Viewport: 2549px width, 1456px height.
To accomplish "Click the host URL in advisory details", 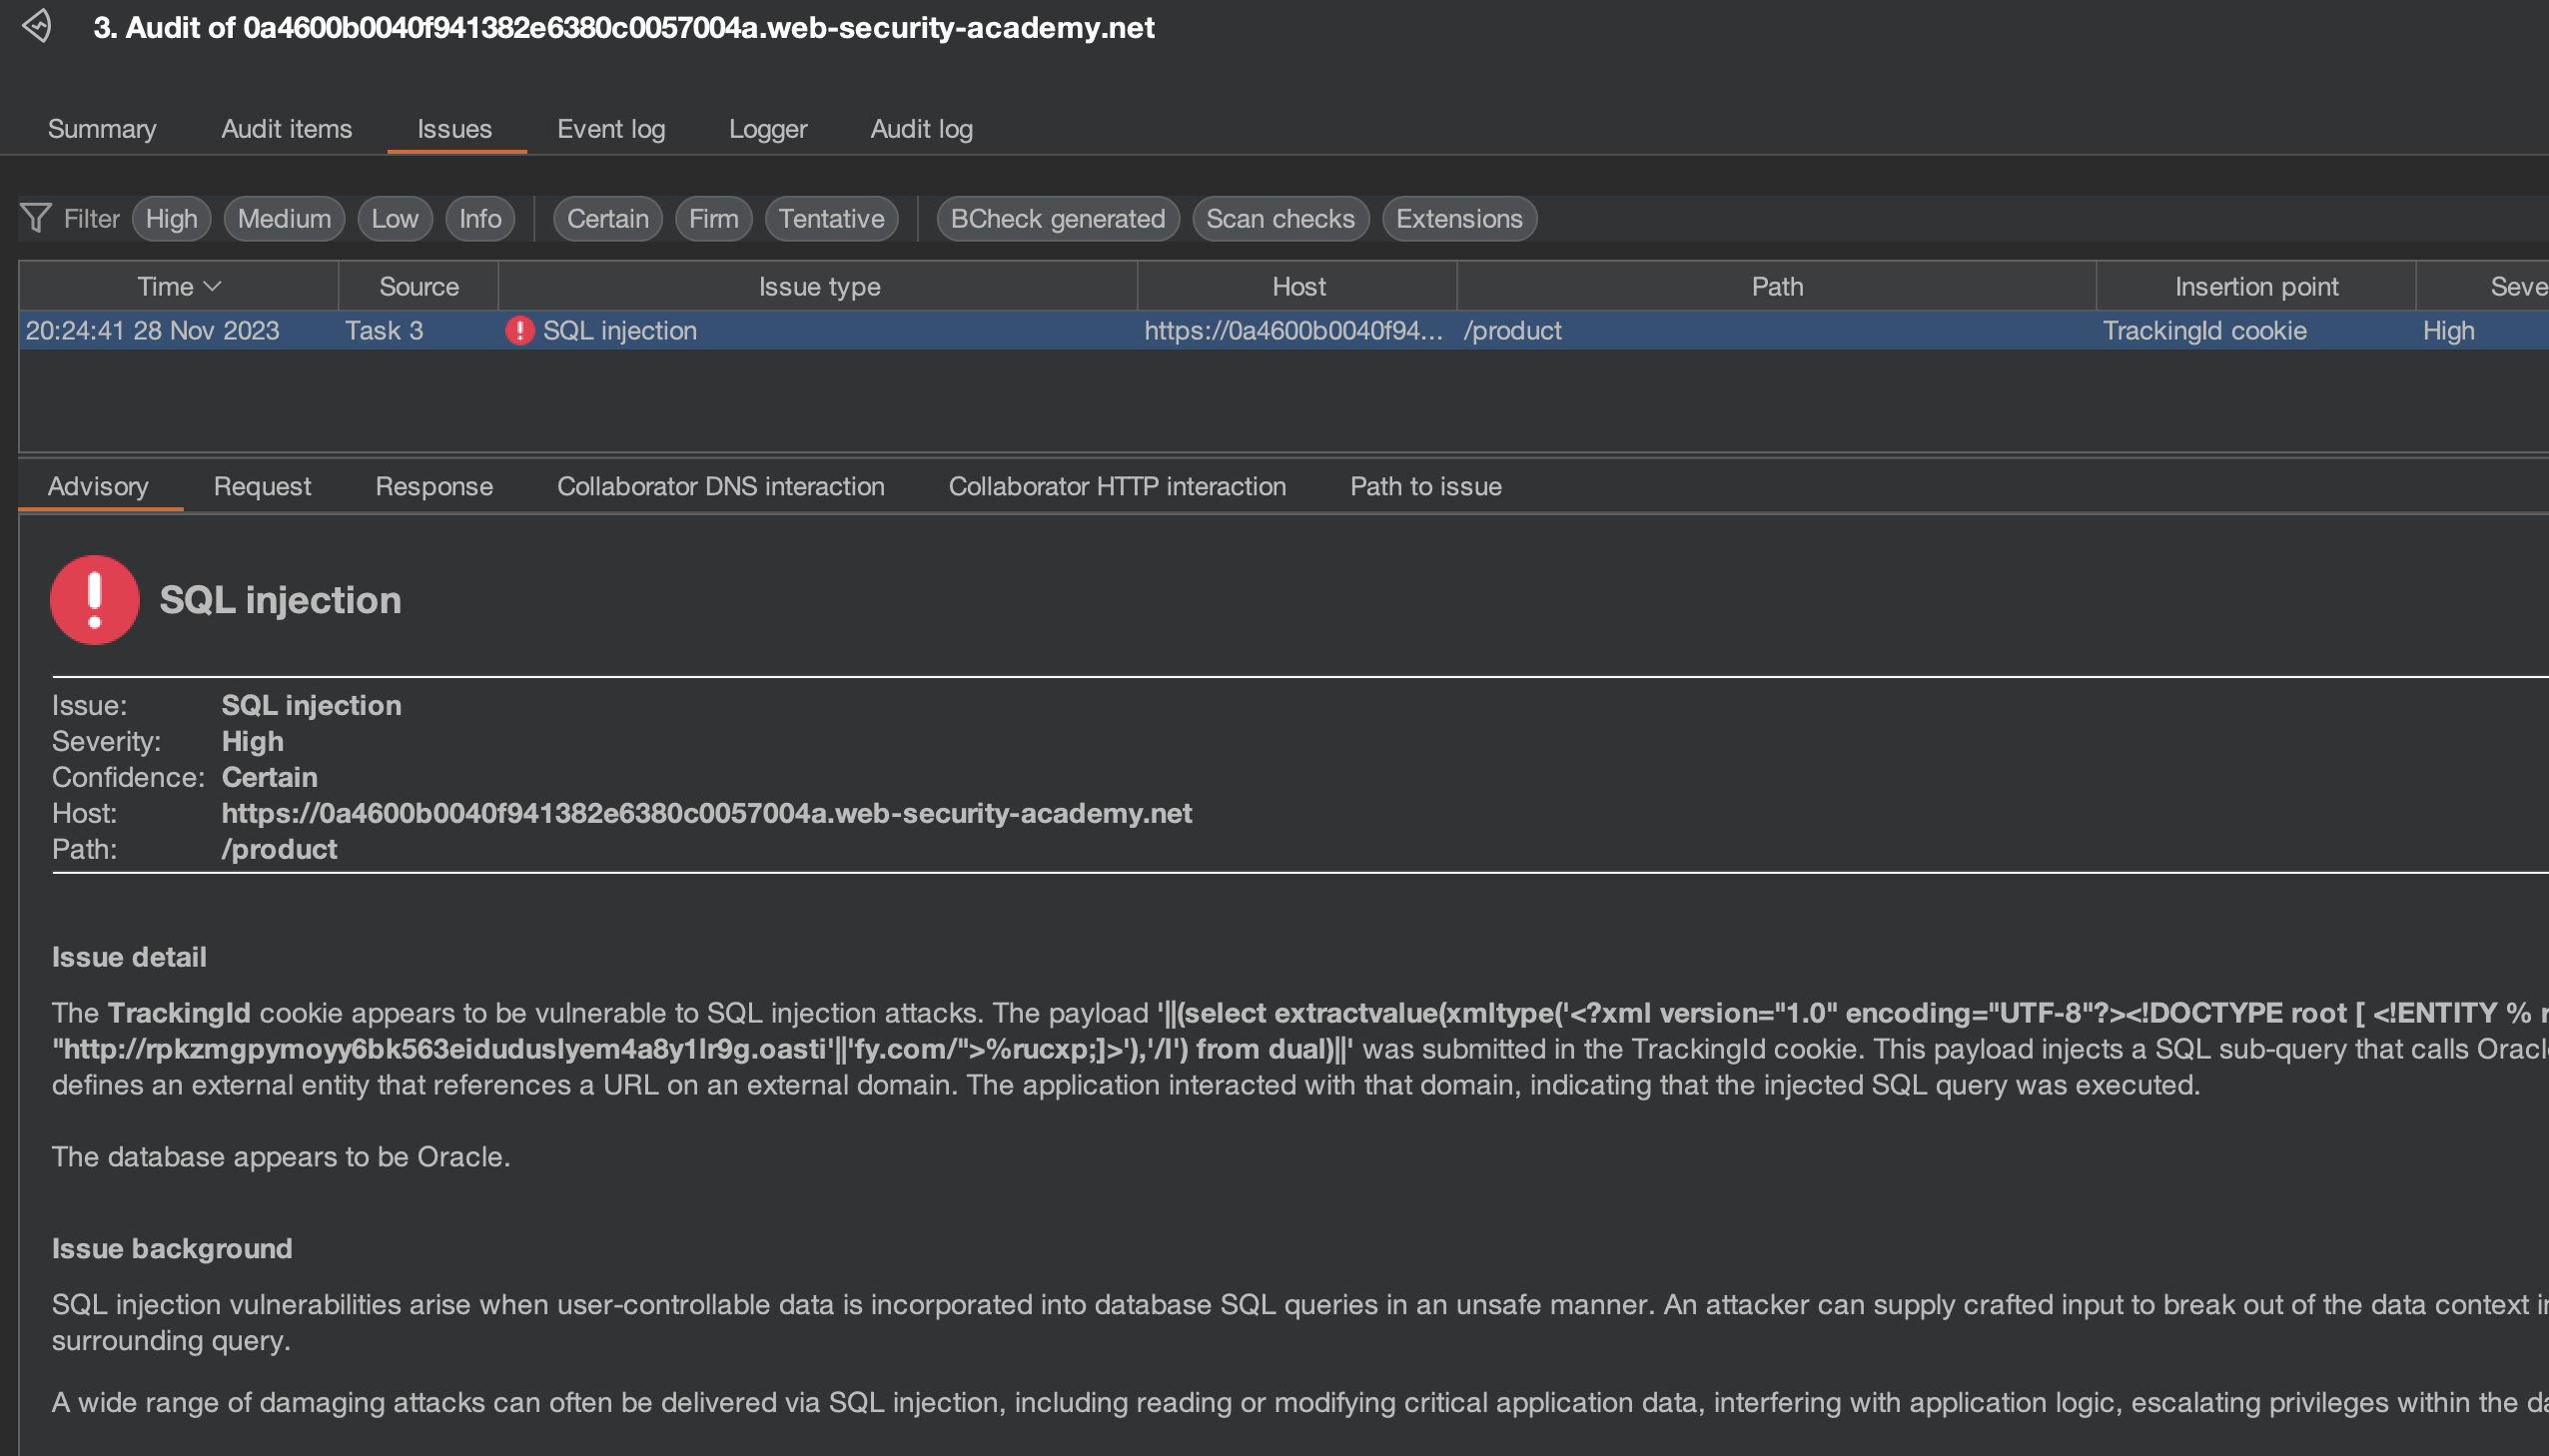I will pyautogui.click(x=706, y=814).
